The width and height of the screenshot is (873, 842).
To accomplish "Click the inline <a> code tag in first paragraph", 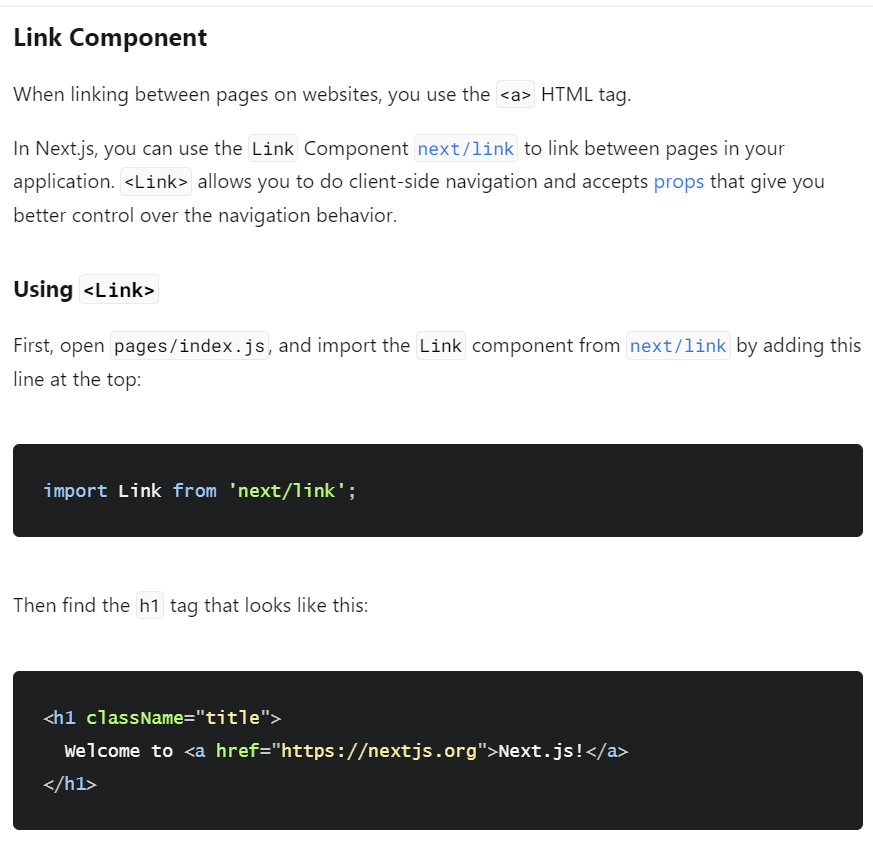I will tap(516, 95).
